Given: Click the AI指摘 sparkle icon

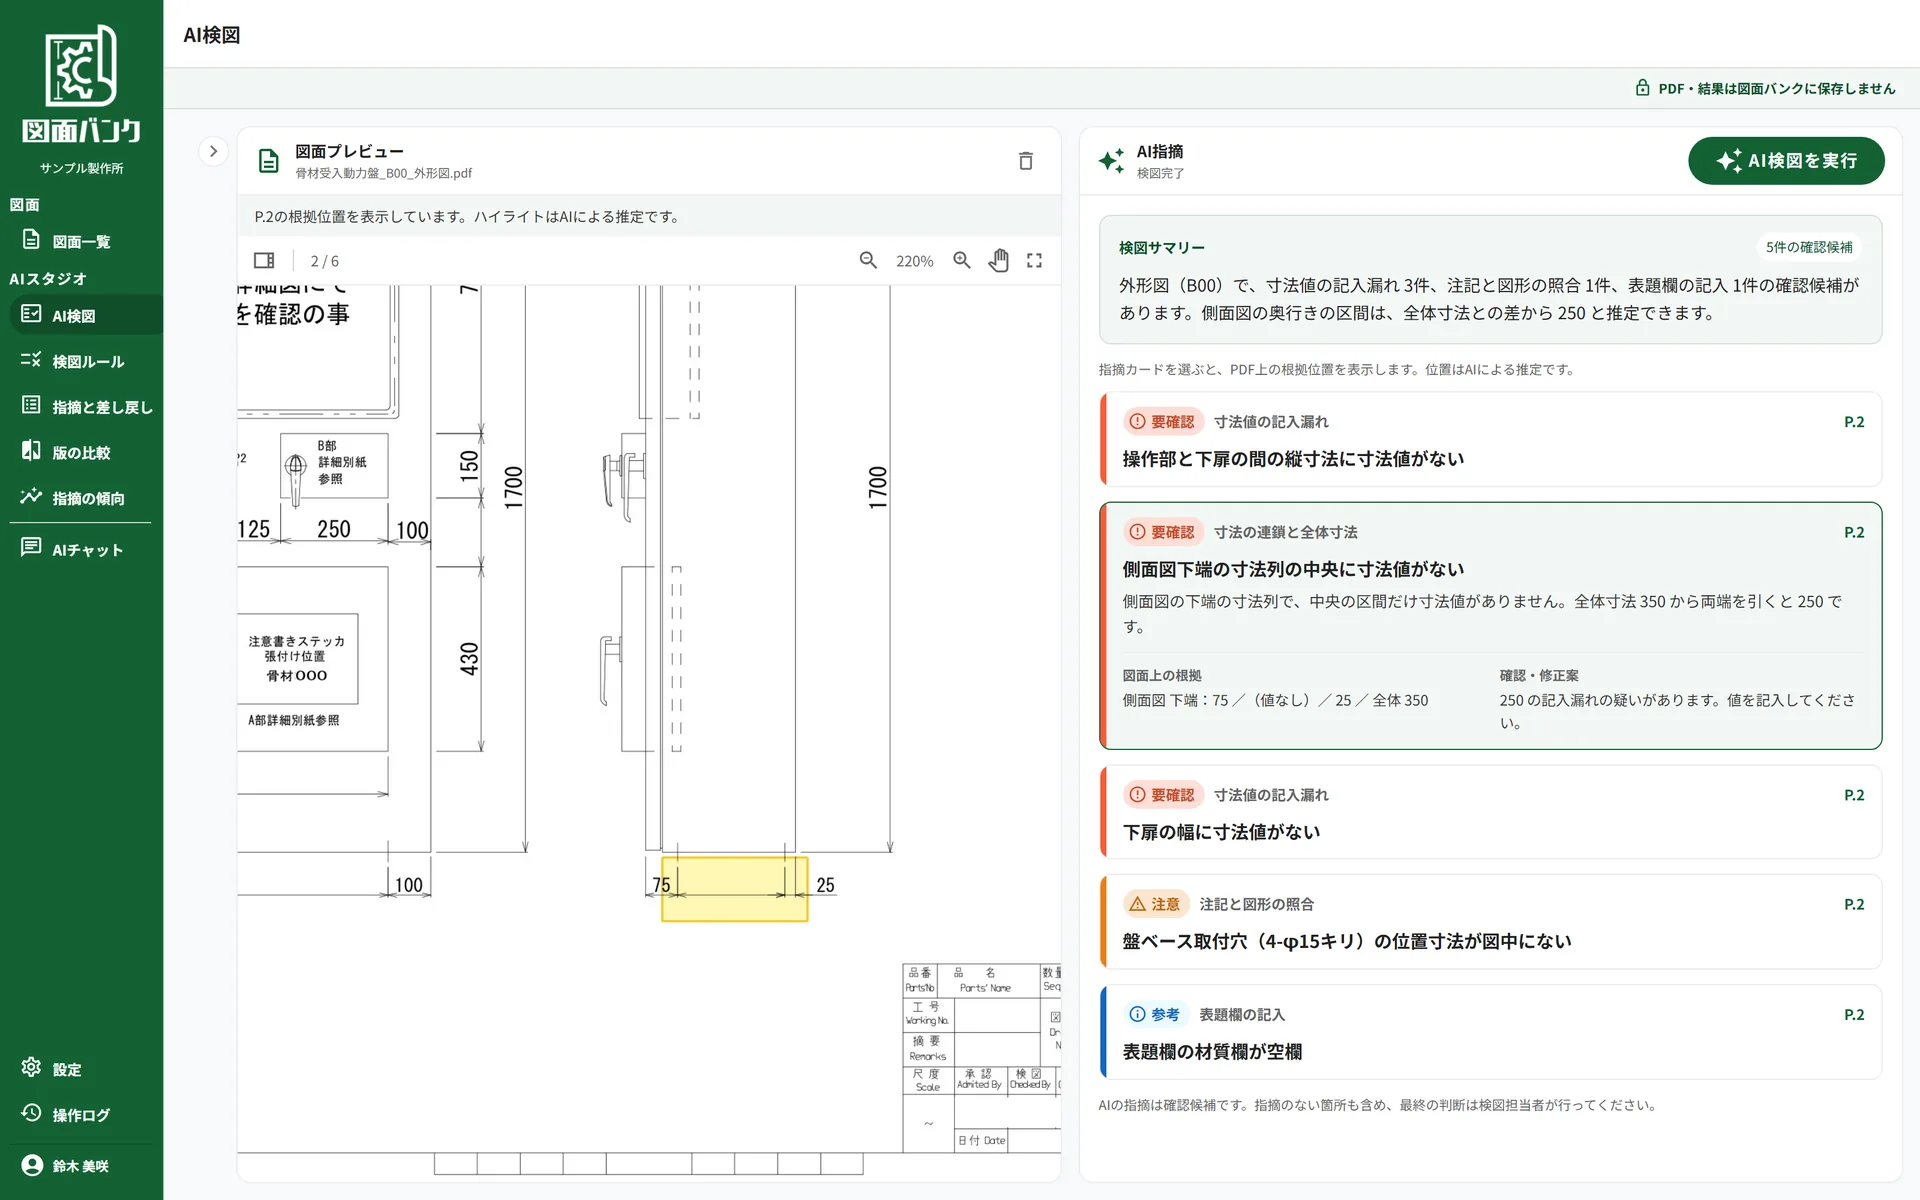Looking at the screenshot, I should click(1111, 161).
